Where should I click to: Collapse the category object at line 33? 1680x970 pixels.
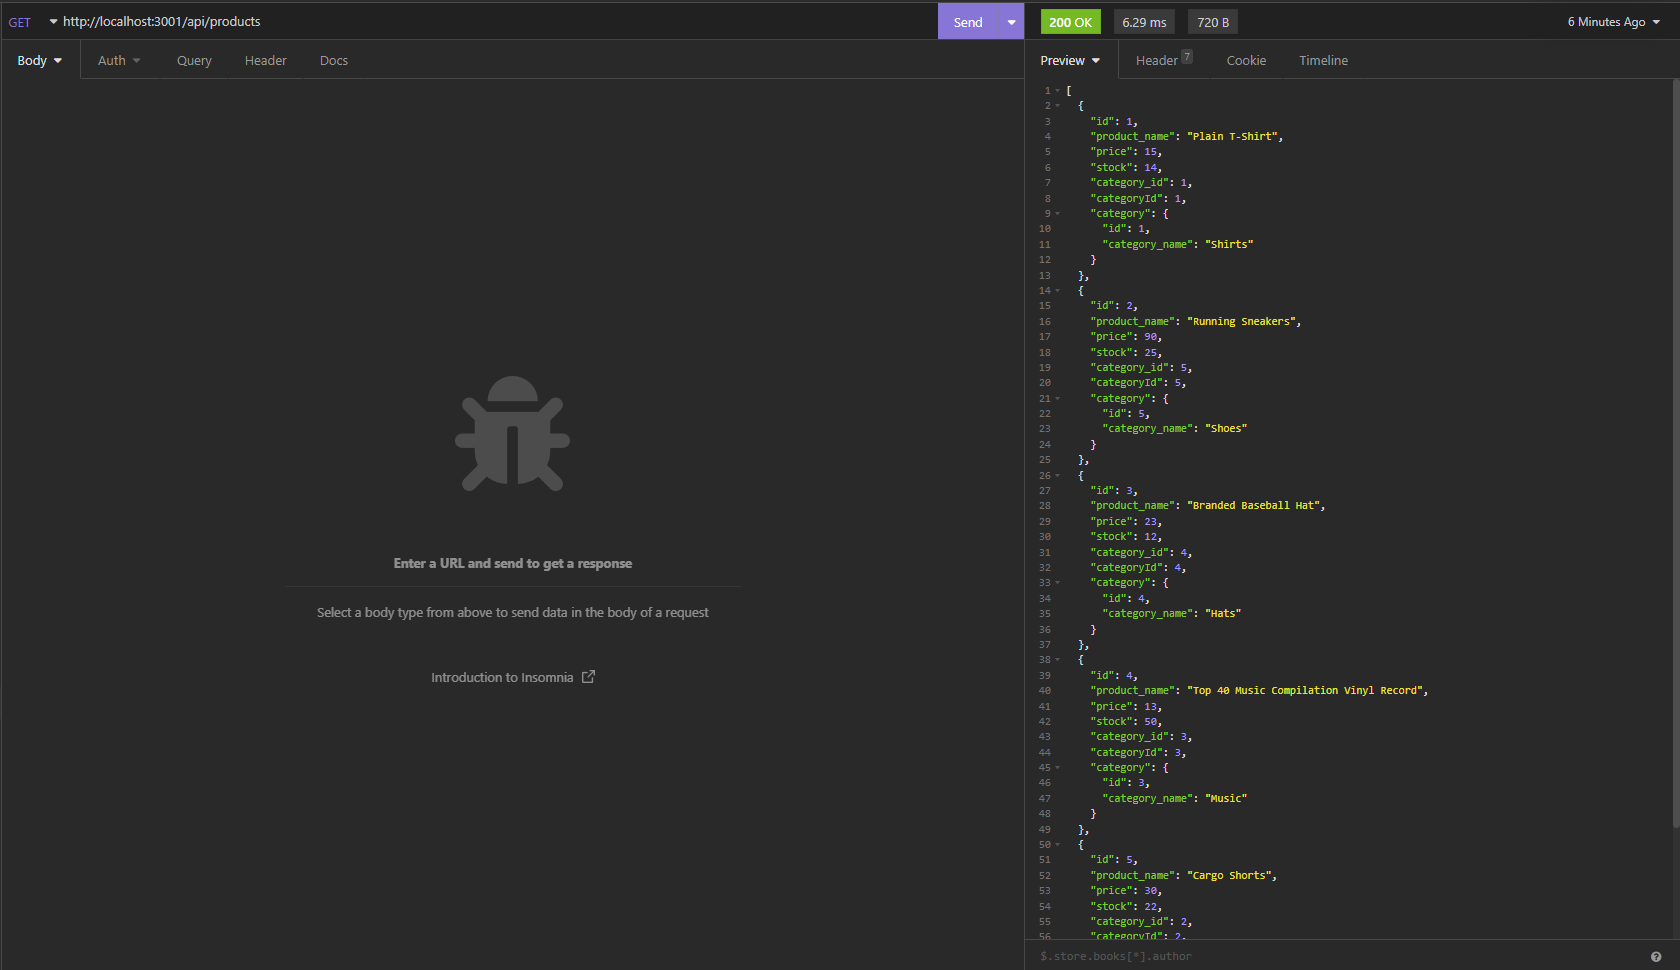click(1058, 583)
